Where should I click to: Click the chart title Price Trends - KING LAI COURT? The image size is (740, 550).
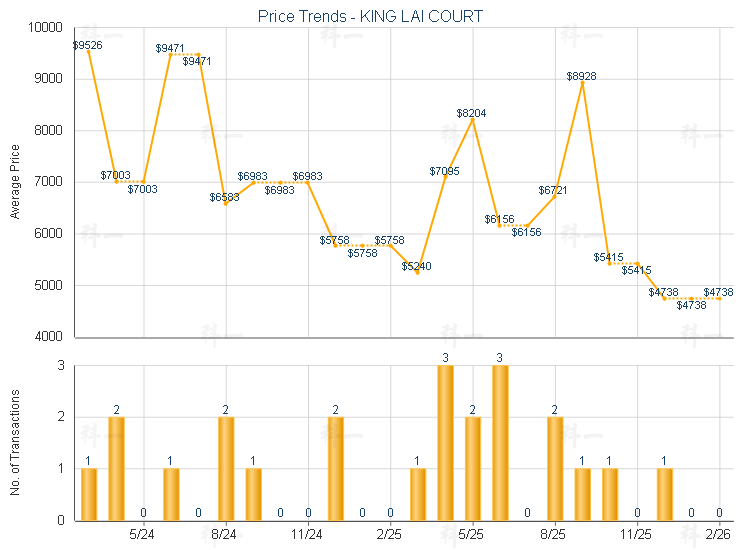click(355, 16)
